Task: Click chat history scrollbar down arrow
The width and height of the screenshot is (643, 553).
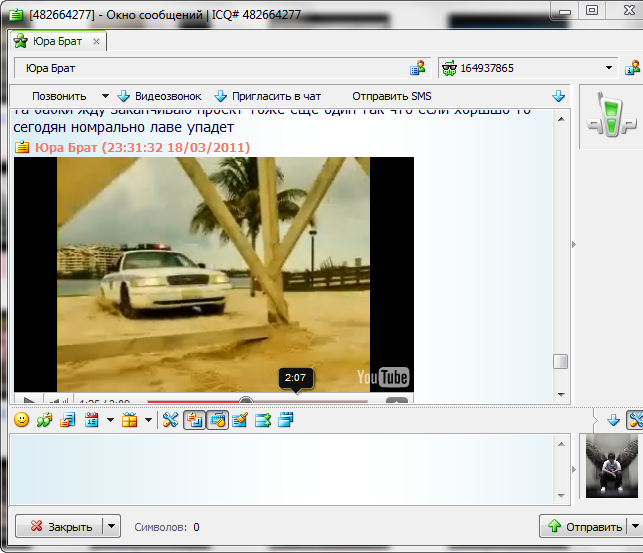Action: point(561,394)
